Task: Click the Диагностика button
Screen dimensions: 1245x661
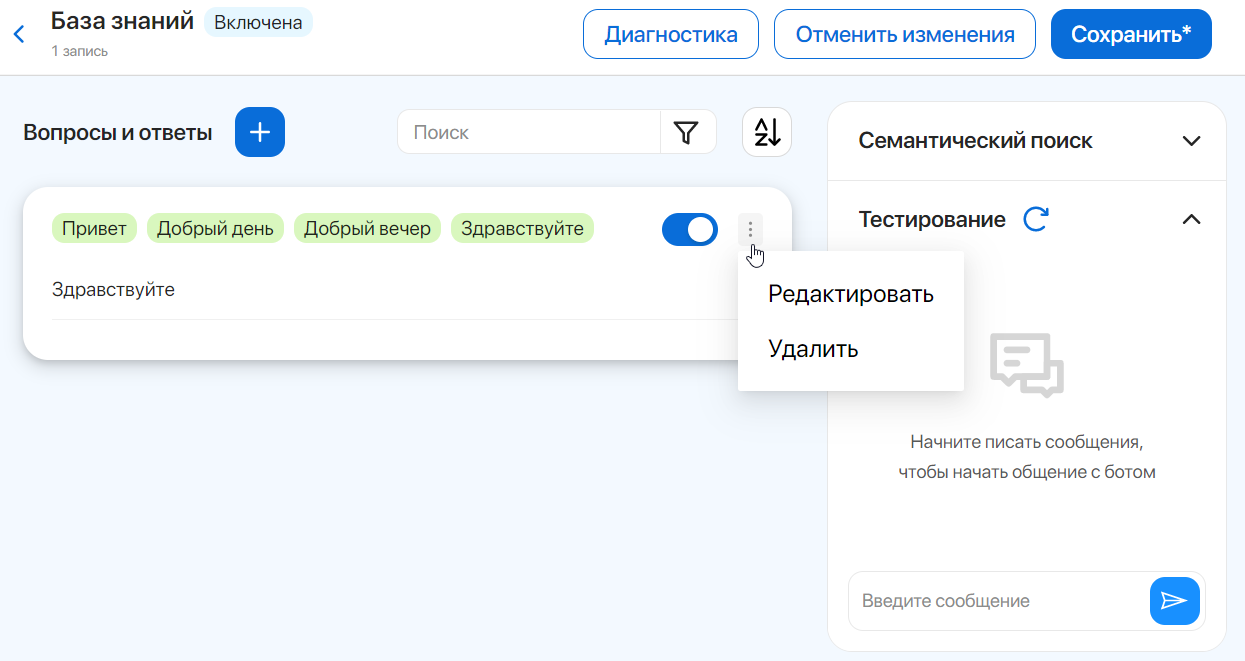Action: click(671, 35)
